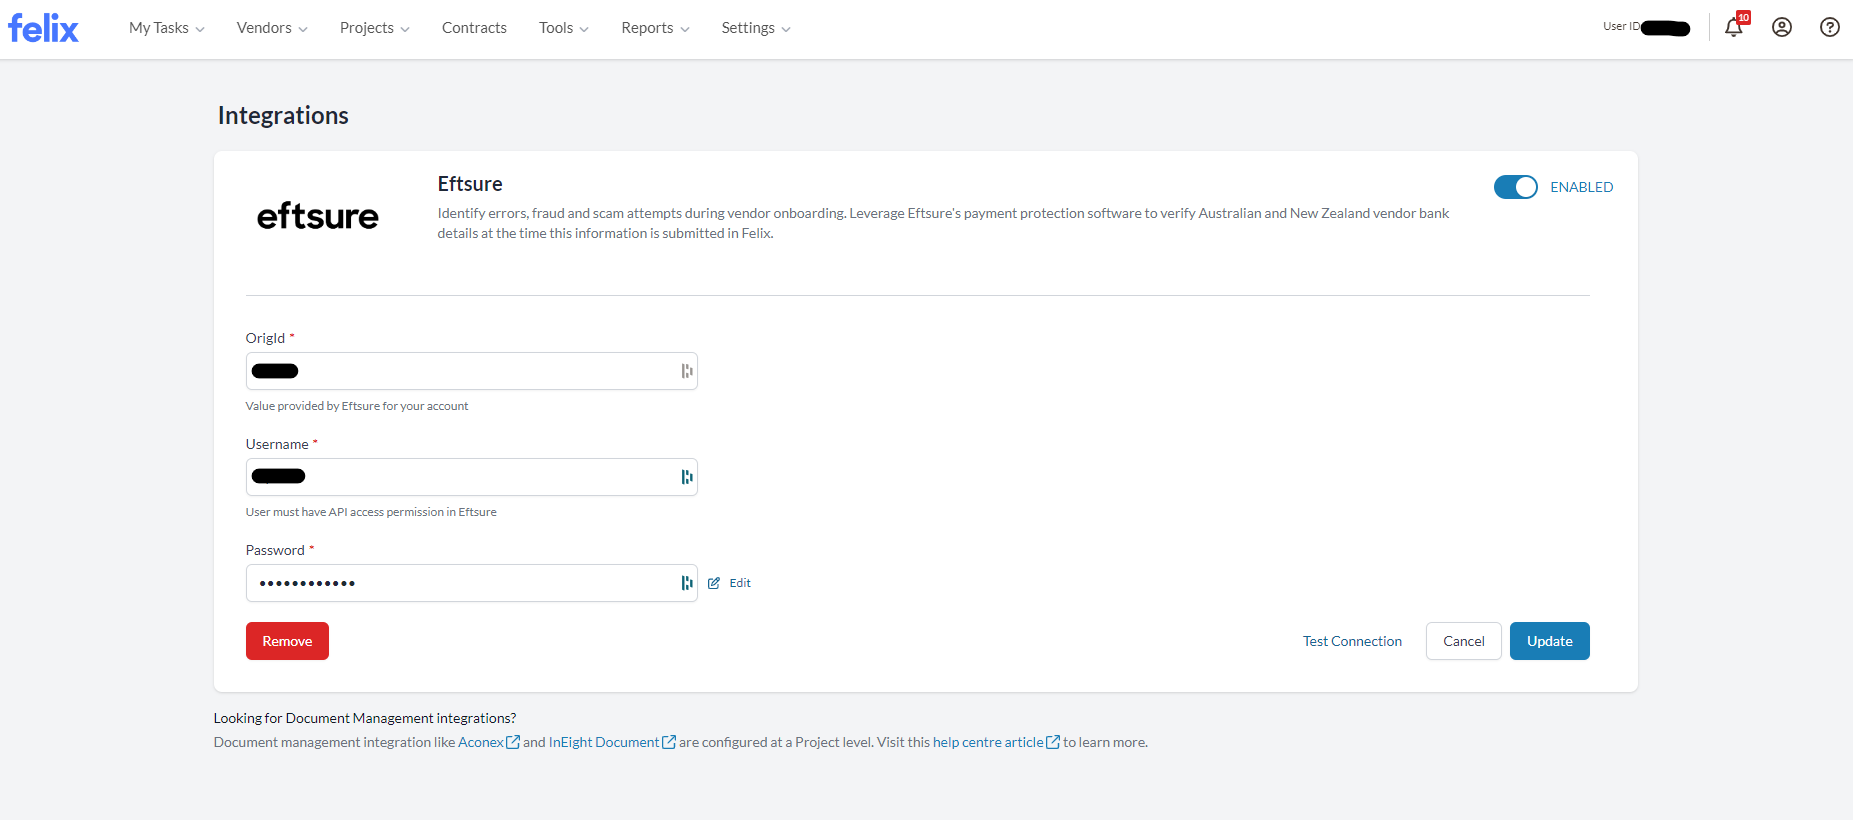Image resolution: width=1853 pixels, height=820 pixels.
Task: Expand the Projects menu
Action: [x=375, y=28]
